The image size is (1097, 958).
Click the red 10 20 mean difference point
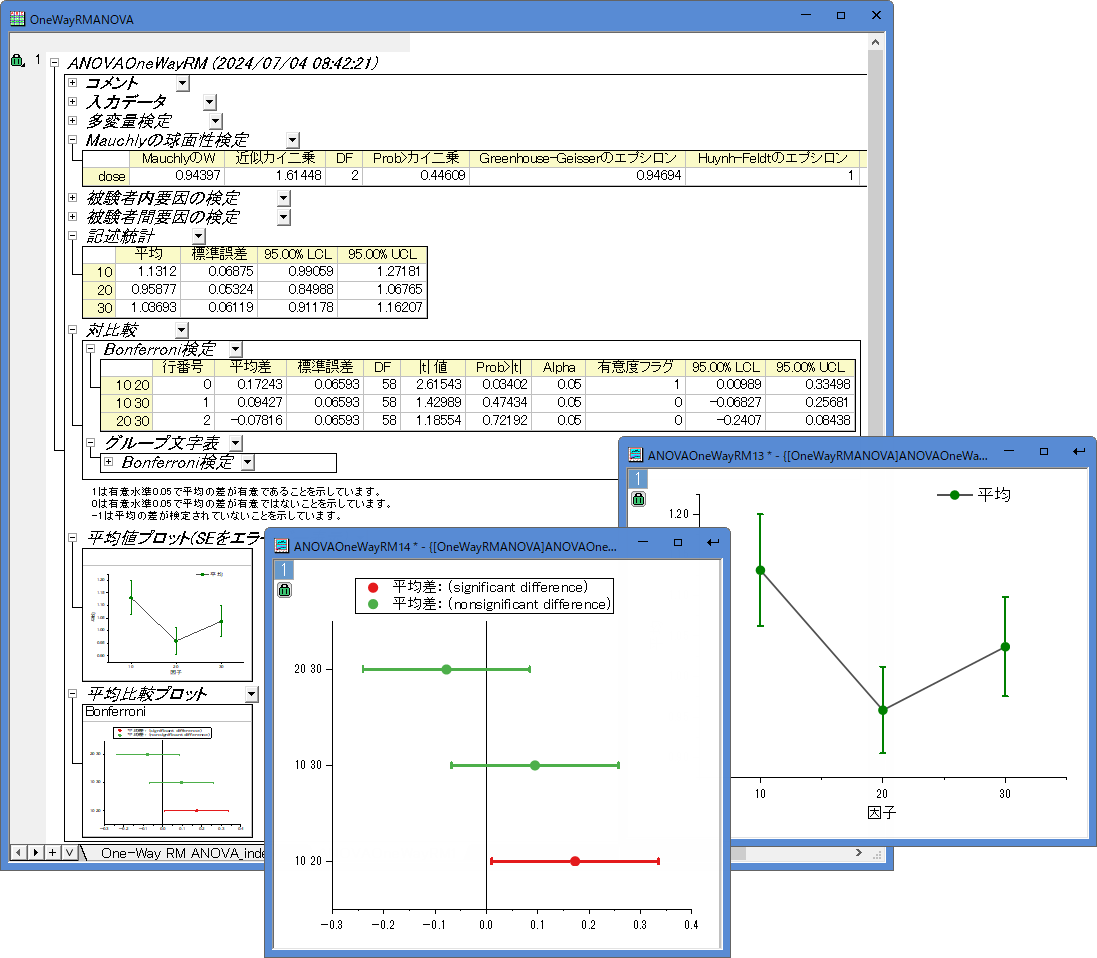(574, 861)
